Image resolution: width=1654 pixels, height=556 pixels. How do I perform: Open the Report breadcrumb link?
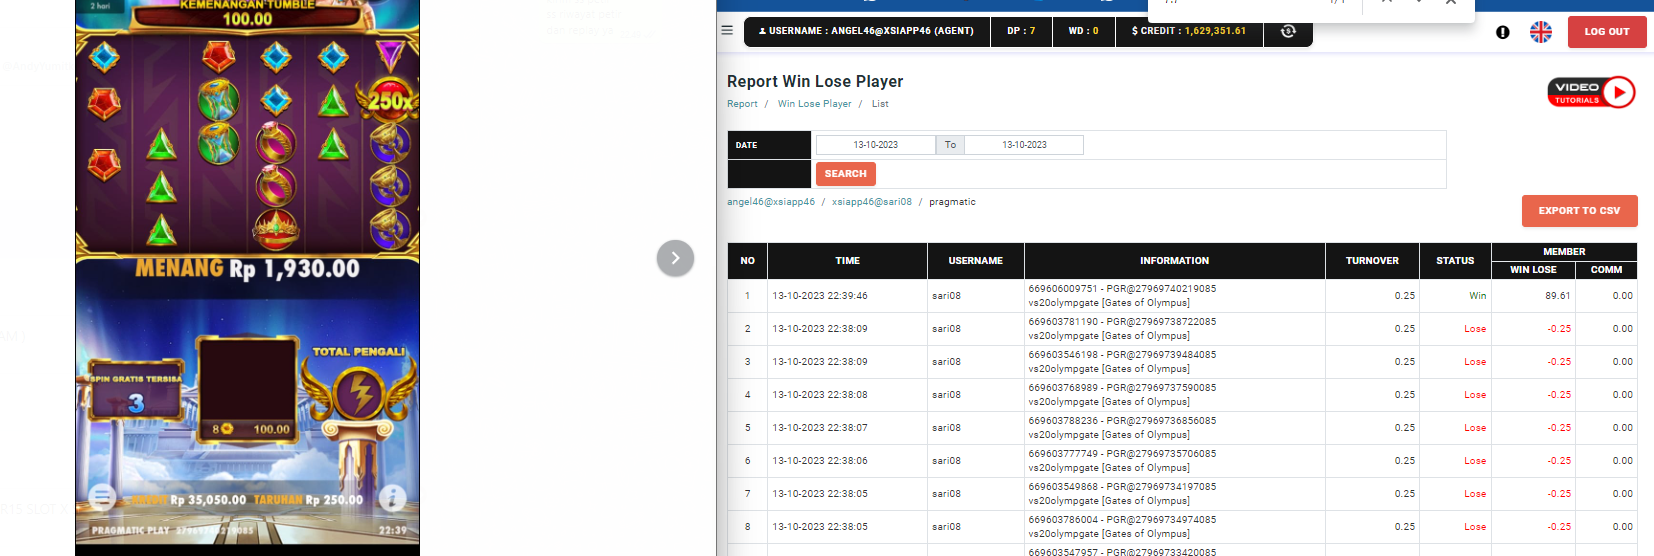point(742,104)
